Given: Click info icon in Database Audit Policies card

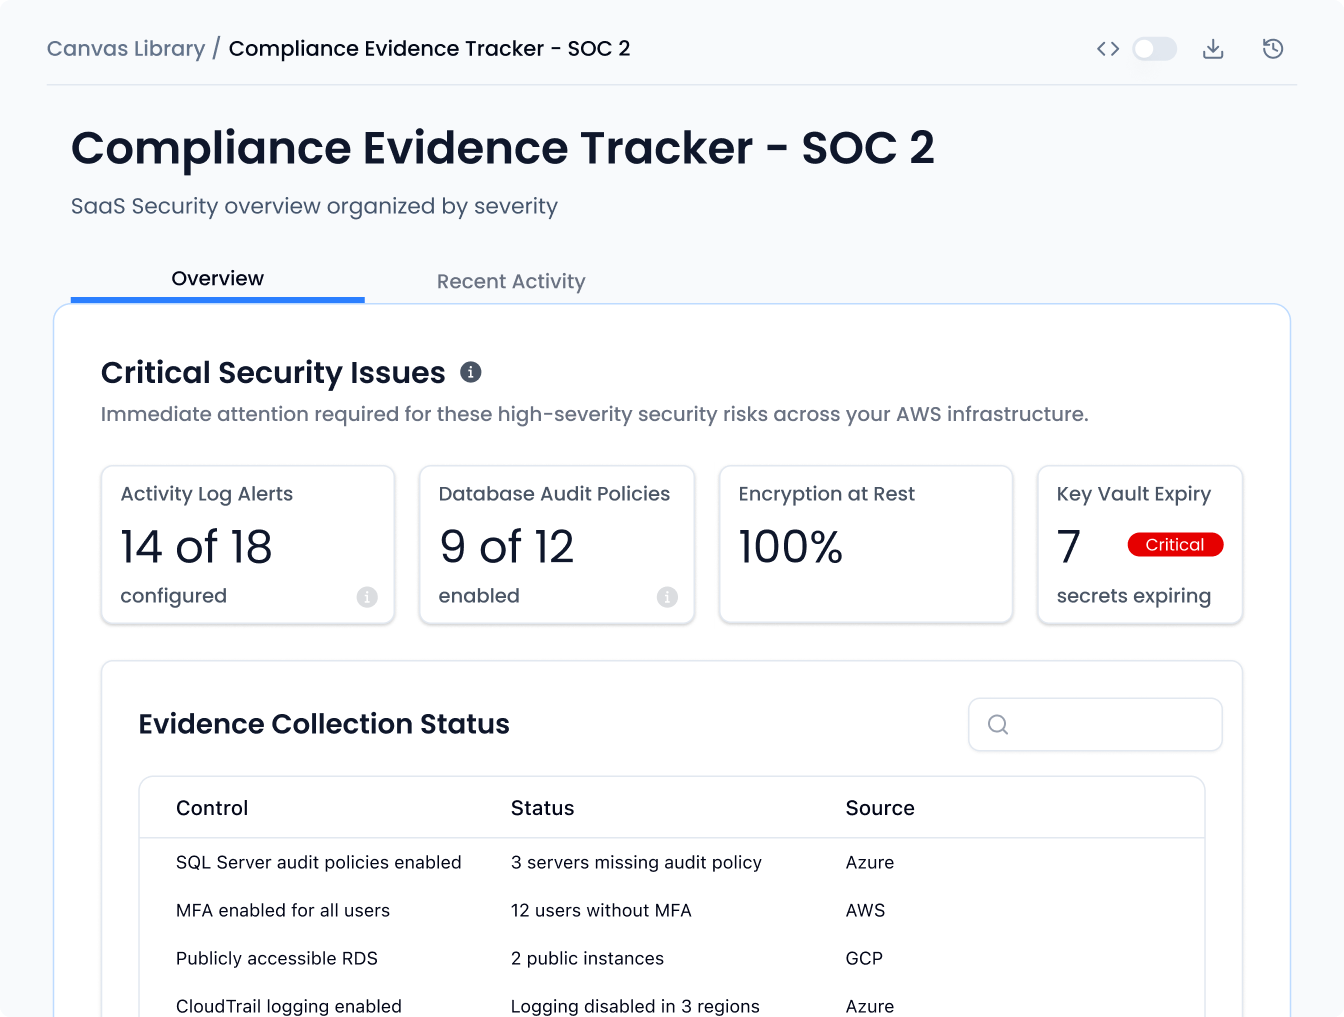Looking at the screenshot, I should (x=667, y=597).
